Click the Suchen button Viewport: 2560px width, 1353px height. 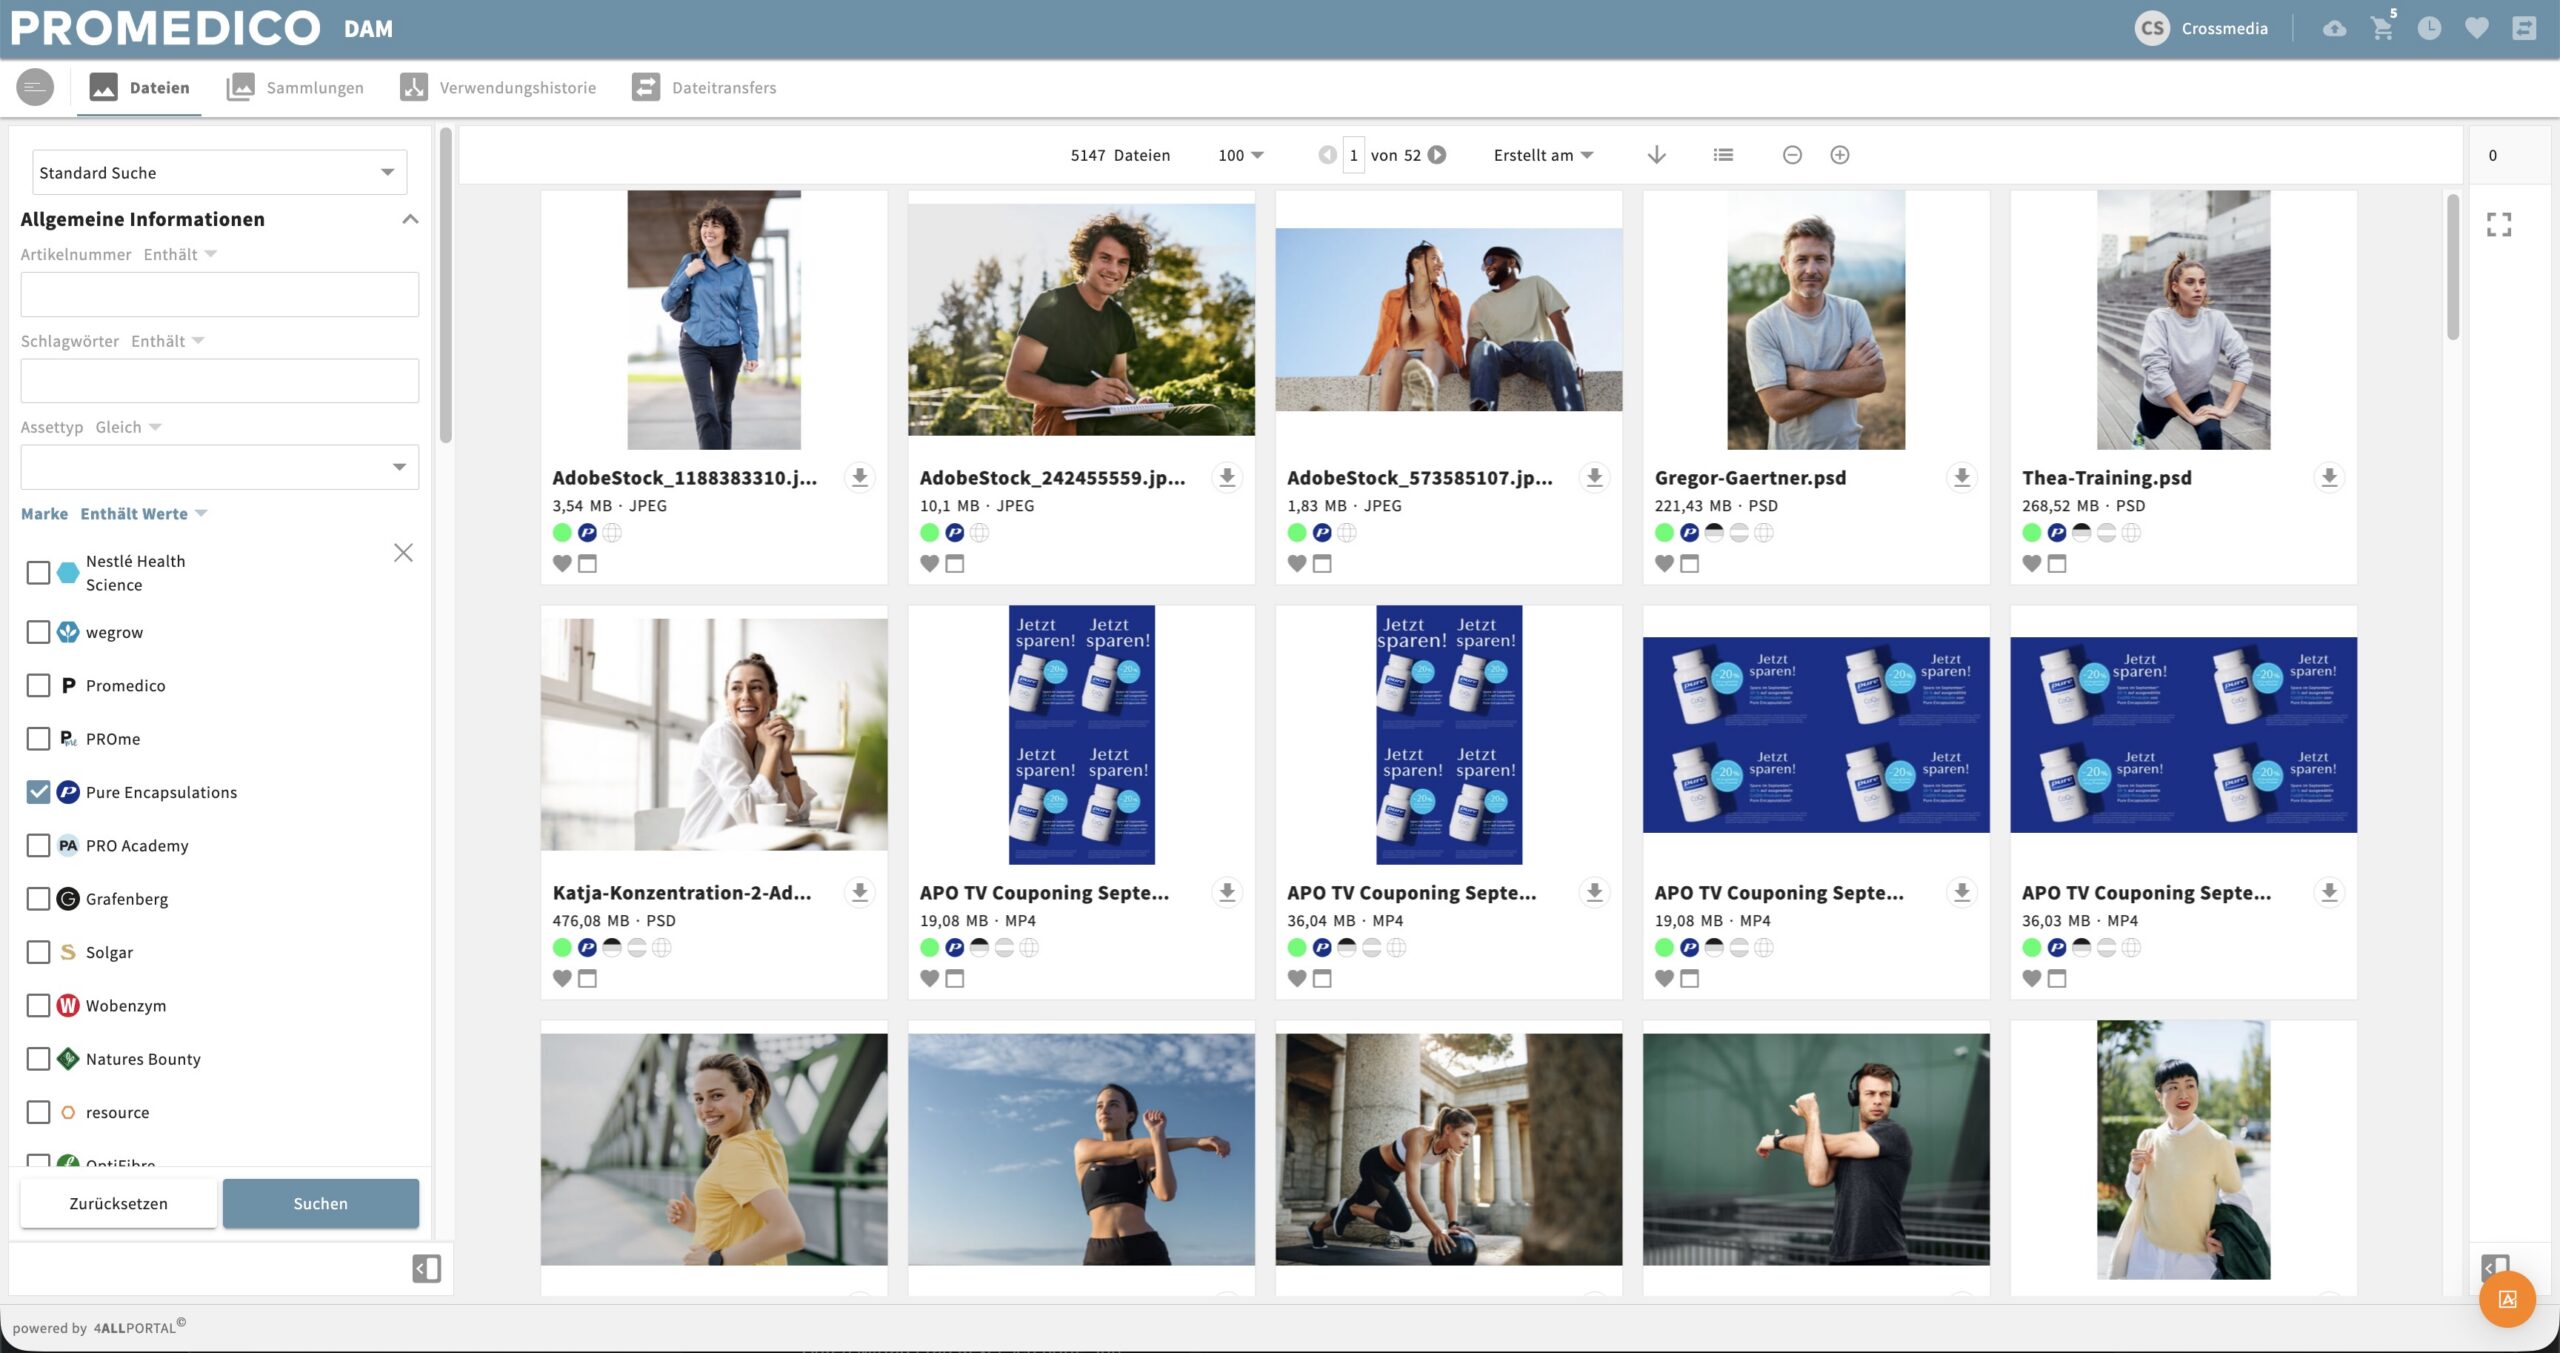click(x=321, y=1203)
